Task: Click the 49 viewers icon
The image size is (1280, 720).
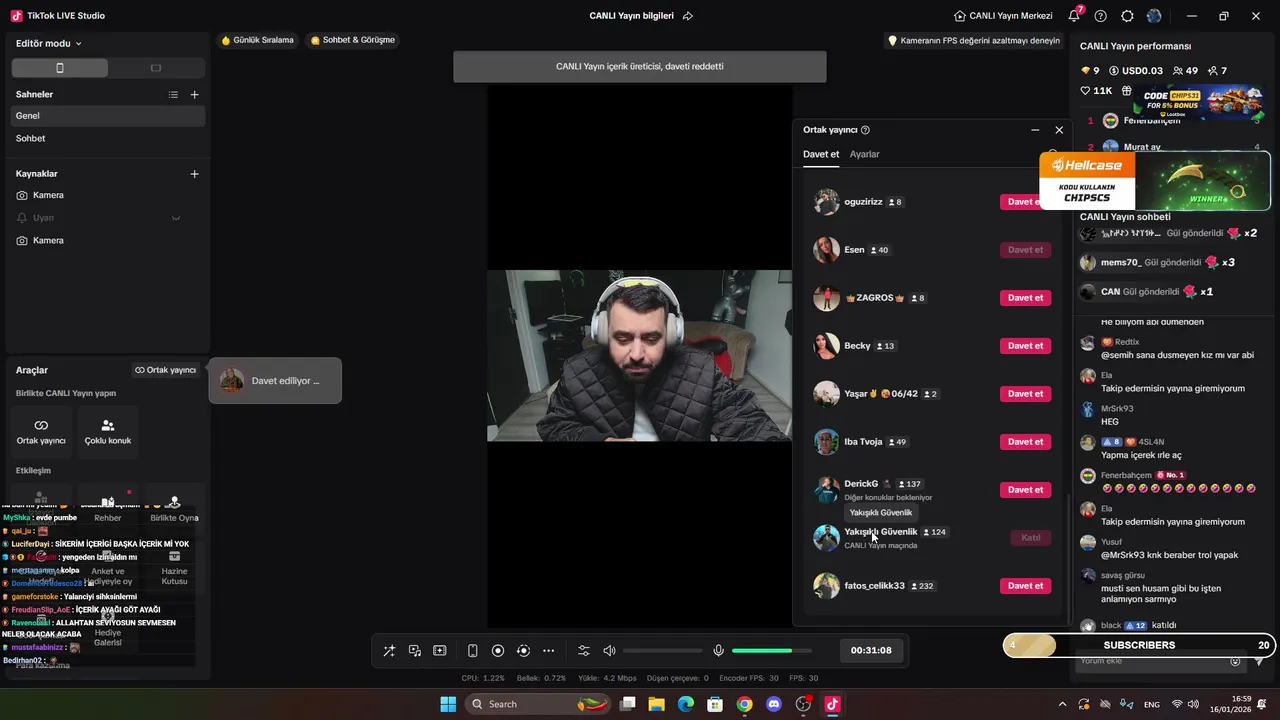Action: coord(1178,71)
